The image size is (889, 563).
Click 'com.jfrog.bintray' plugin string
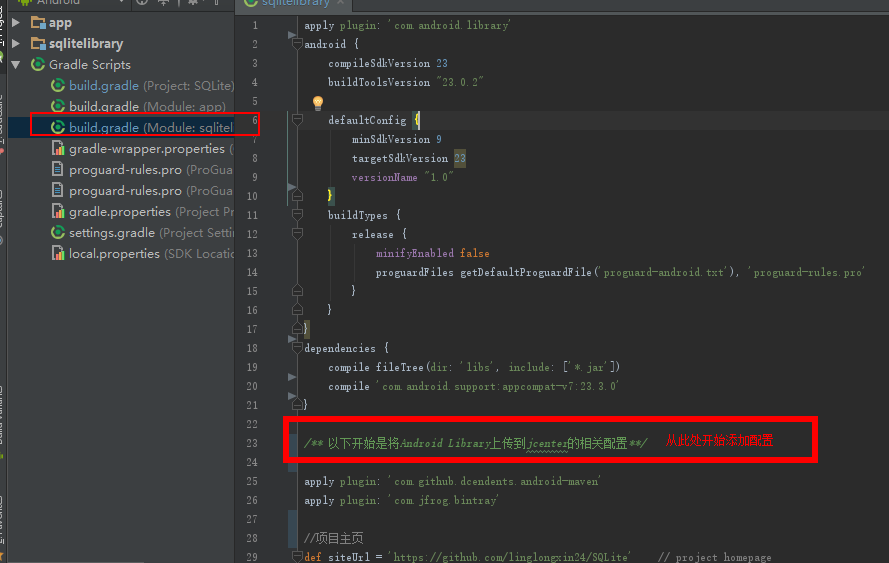coord(443,501)
